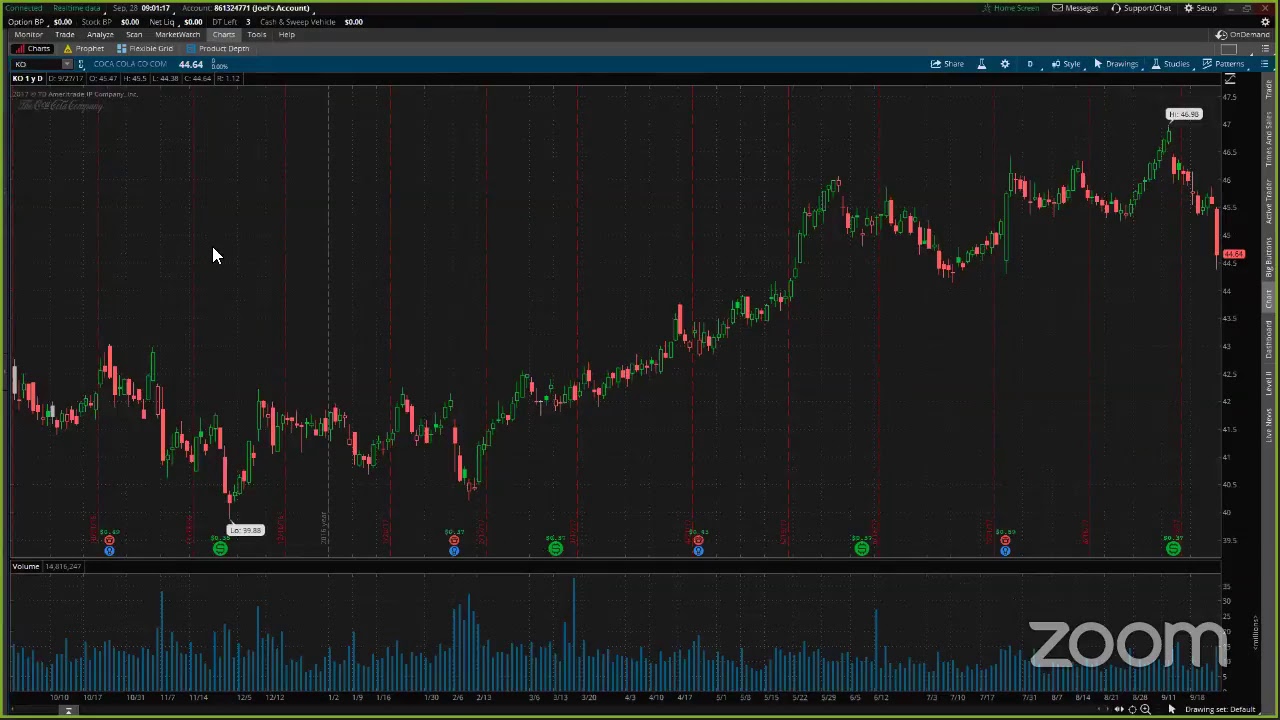
Task: Open the Patterns menu
Action: click(1224, 64)
